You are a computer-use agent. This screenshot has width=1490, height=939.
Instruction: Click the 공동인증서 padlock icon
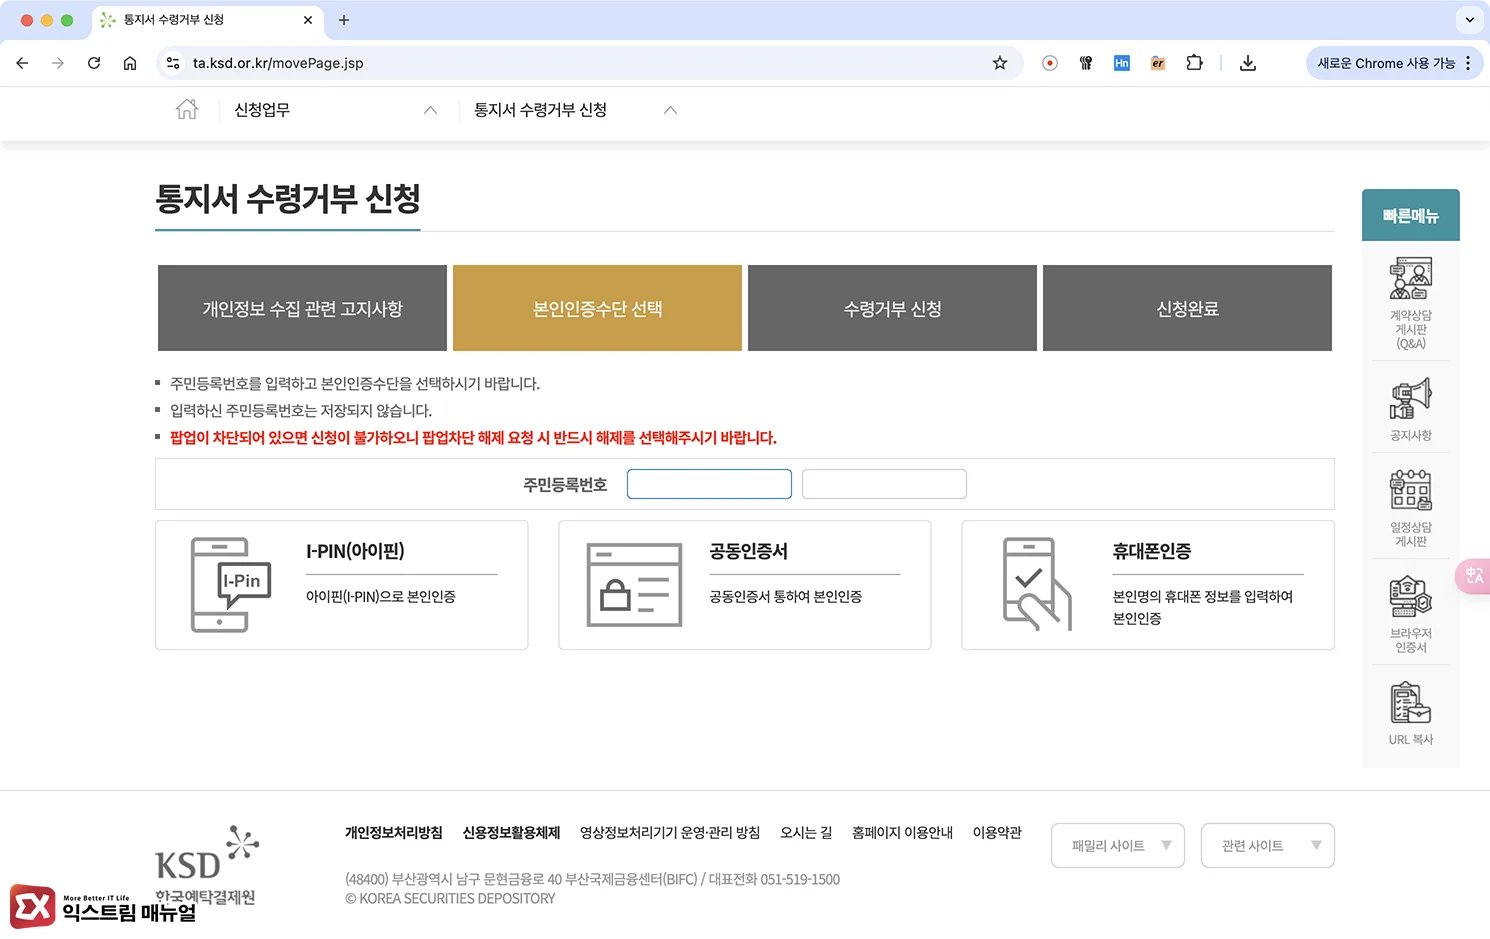coord(634,585)
